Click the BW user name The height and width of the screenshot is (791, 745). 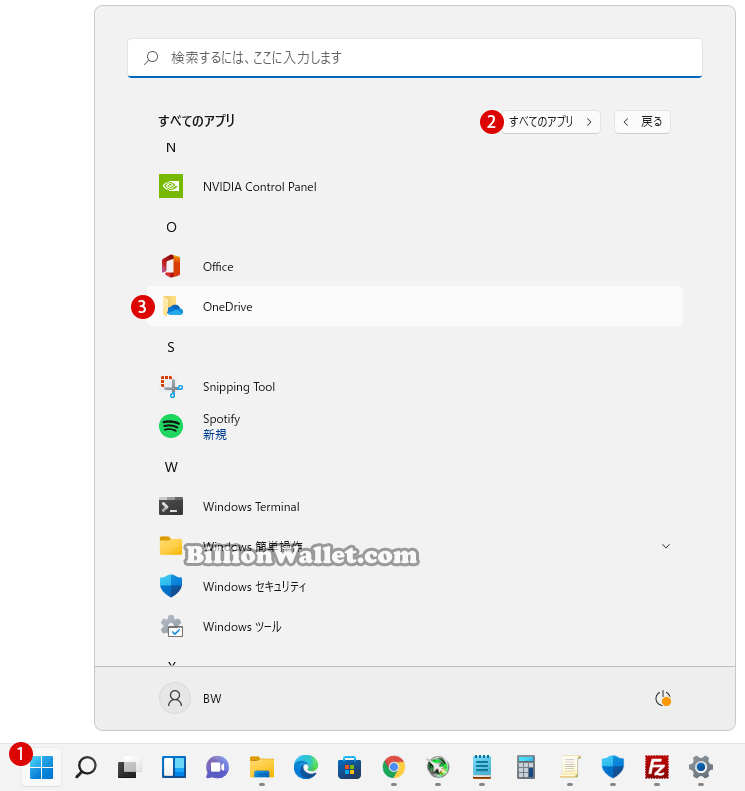[x=212, y=699]
